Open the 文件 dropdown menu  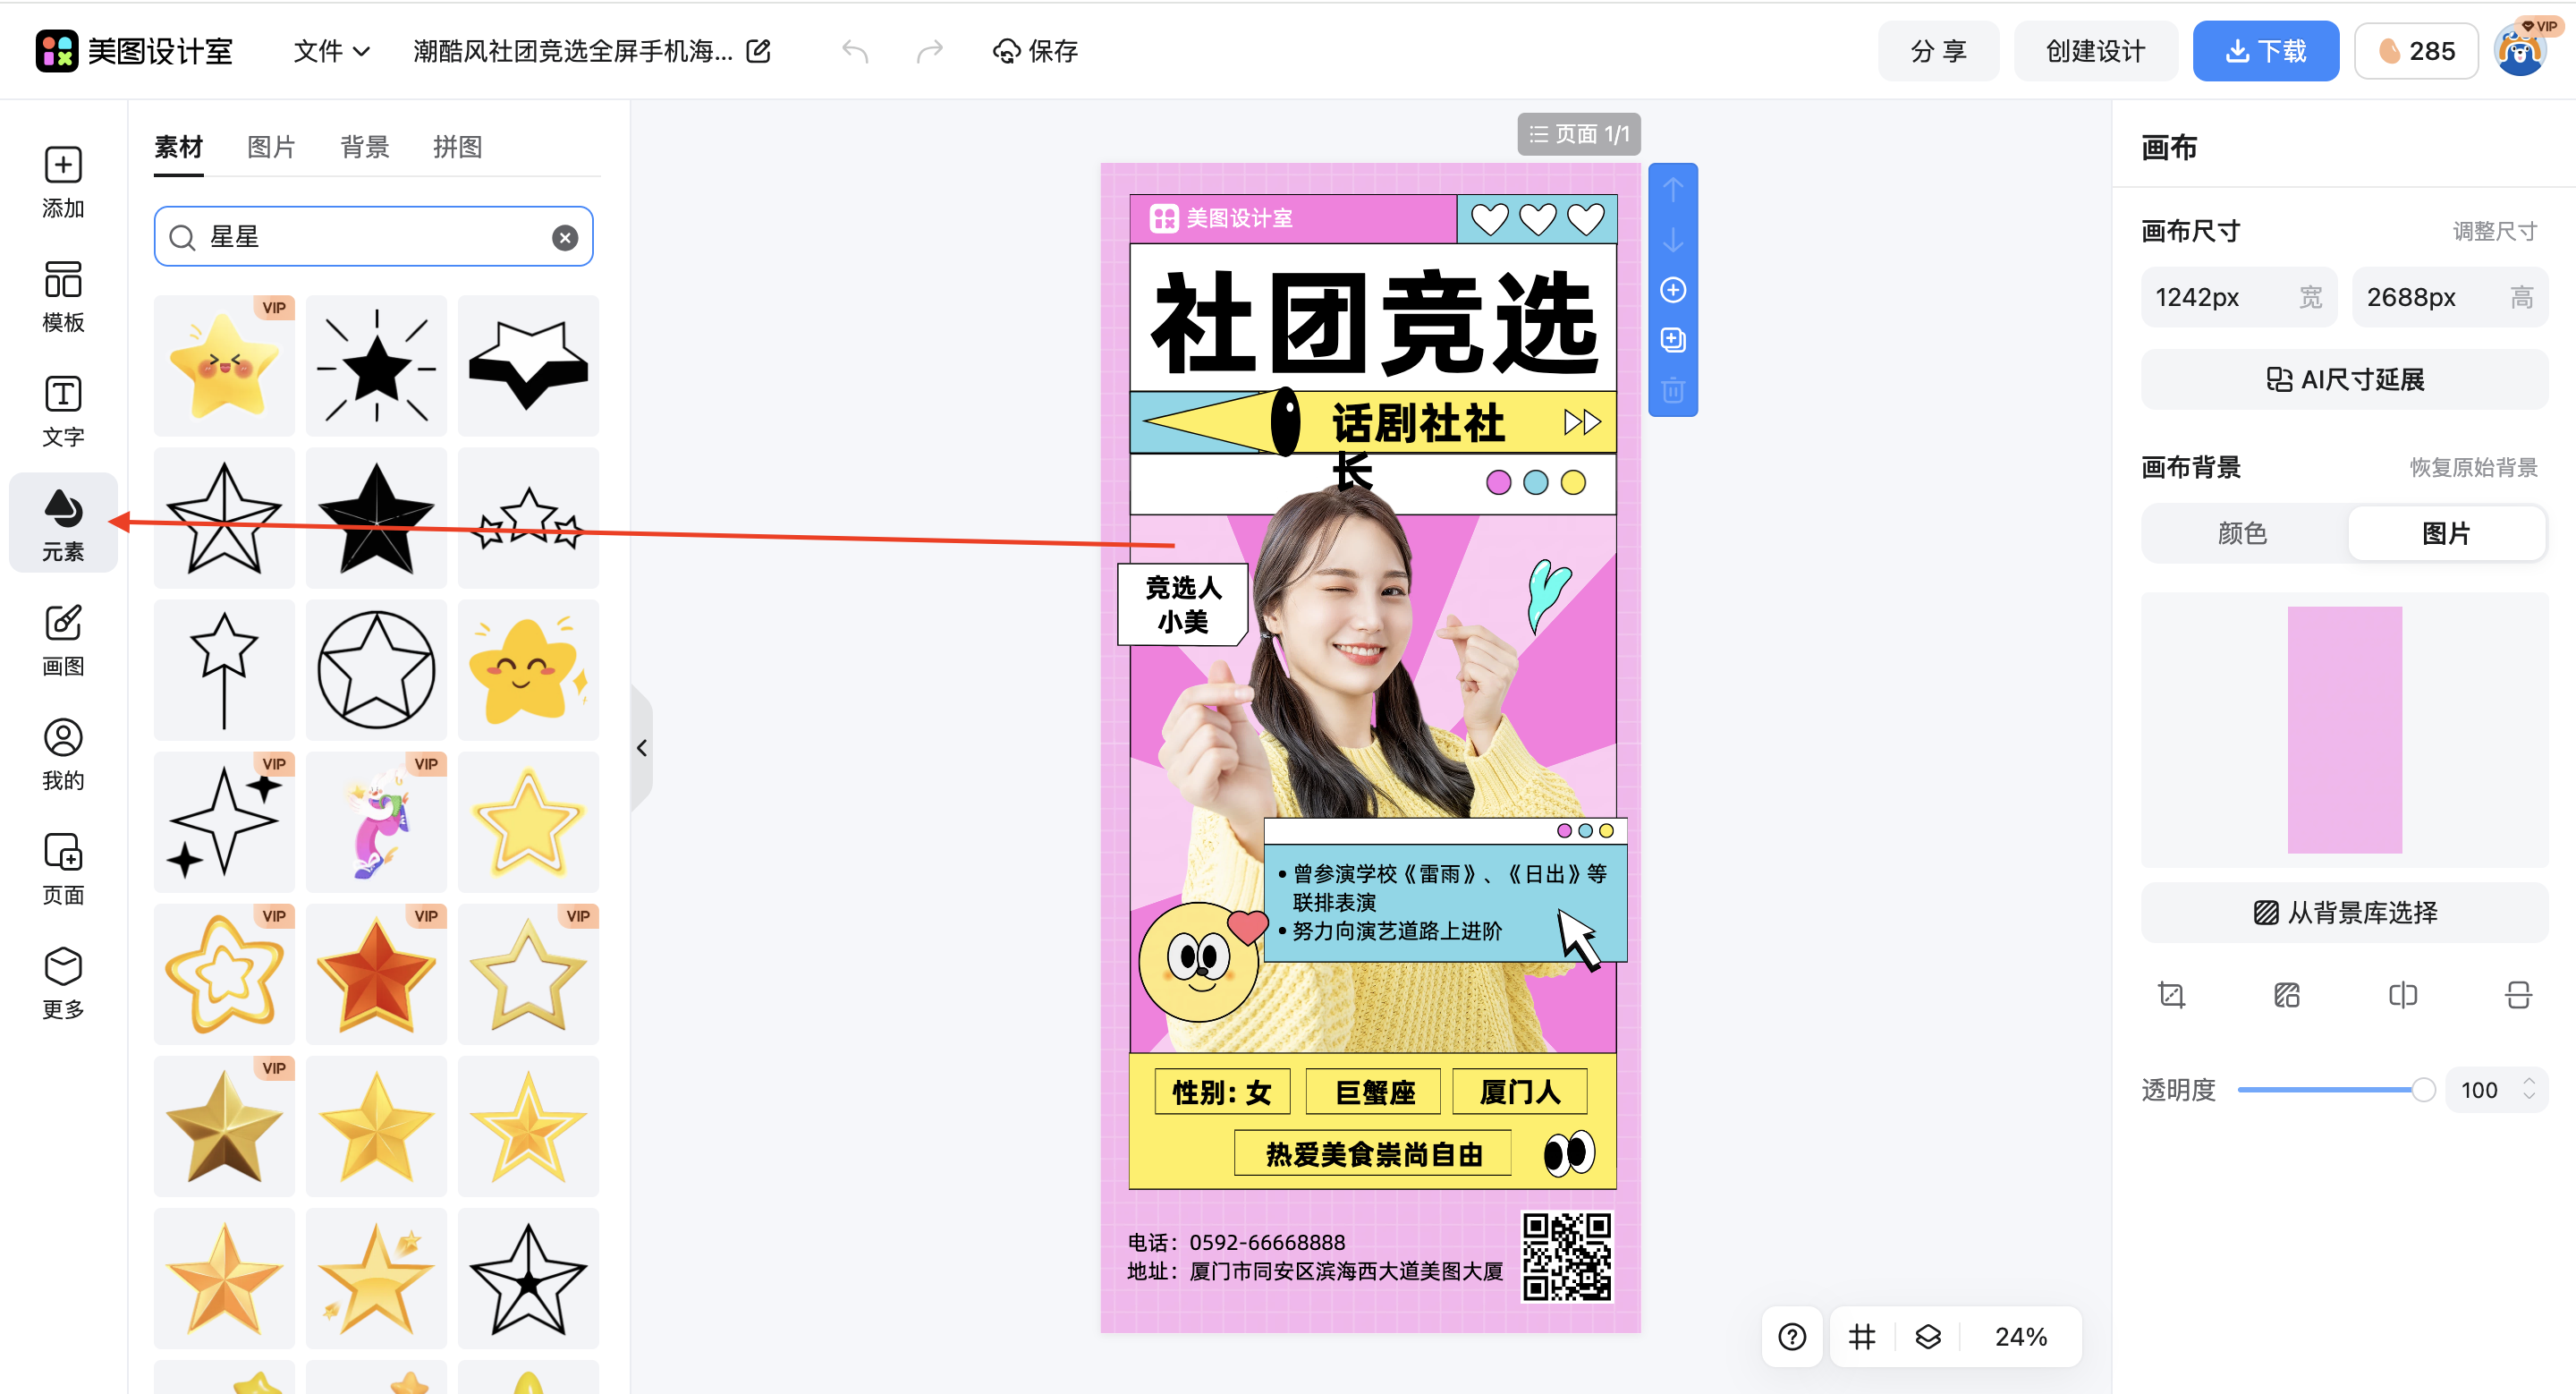point(331,50)
